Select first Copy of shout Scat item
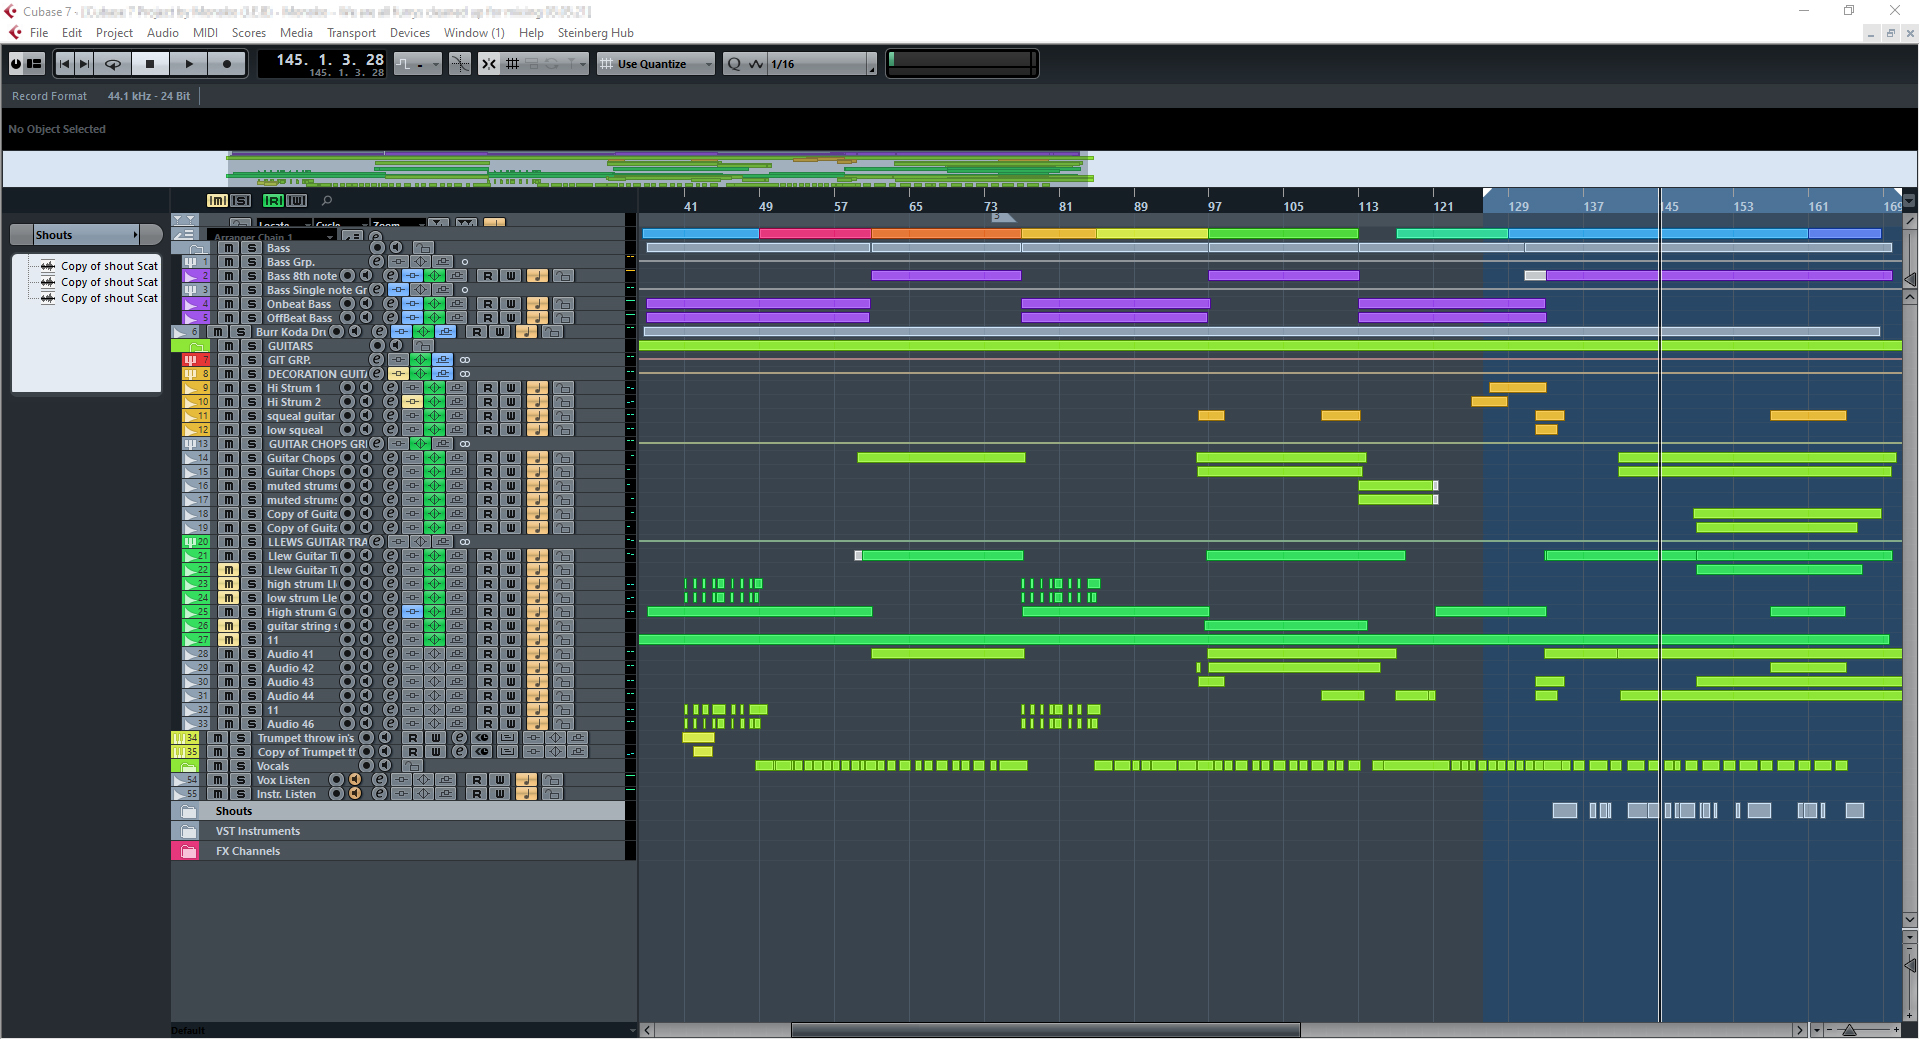Screen dimensions: 1920x1040 (x=109, y=266)
